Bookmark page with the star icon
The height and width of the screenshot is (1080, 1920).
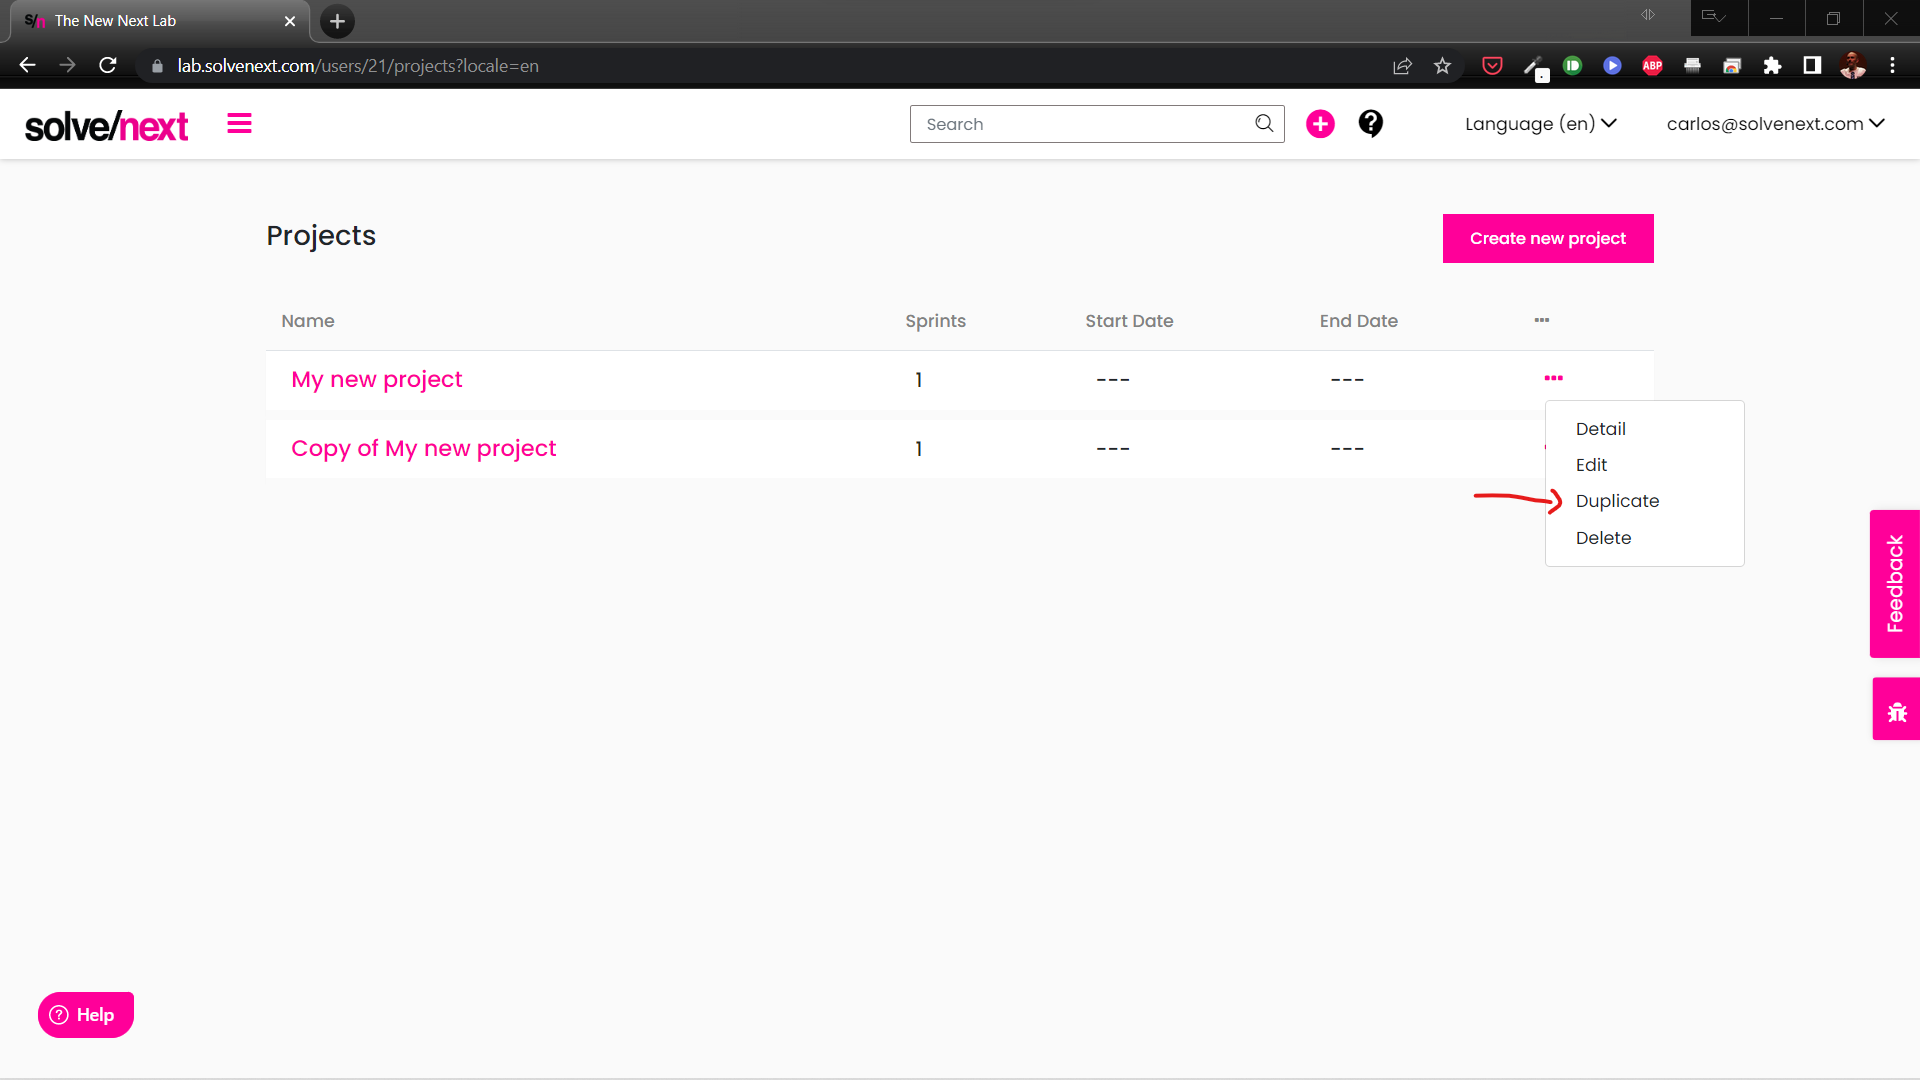click(x=1442, y=66)
